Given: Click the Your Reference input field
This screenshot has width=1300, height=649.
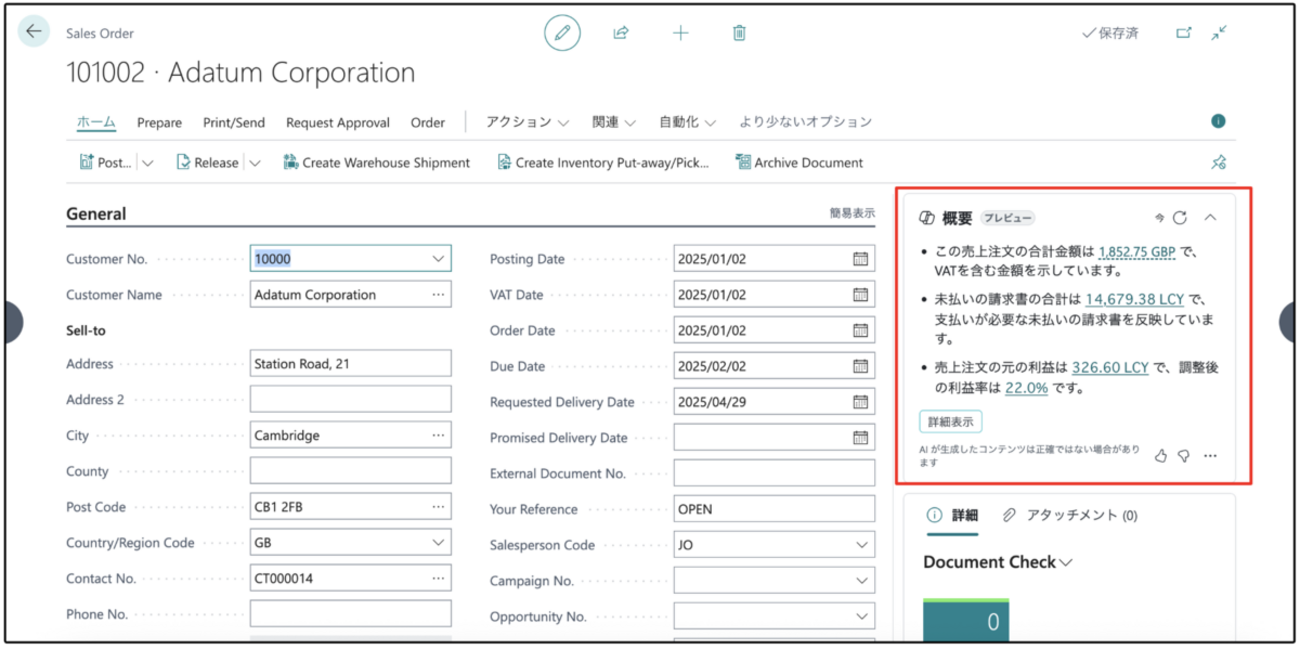Looking at the screenshot, I should (773, 509).
